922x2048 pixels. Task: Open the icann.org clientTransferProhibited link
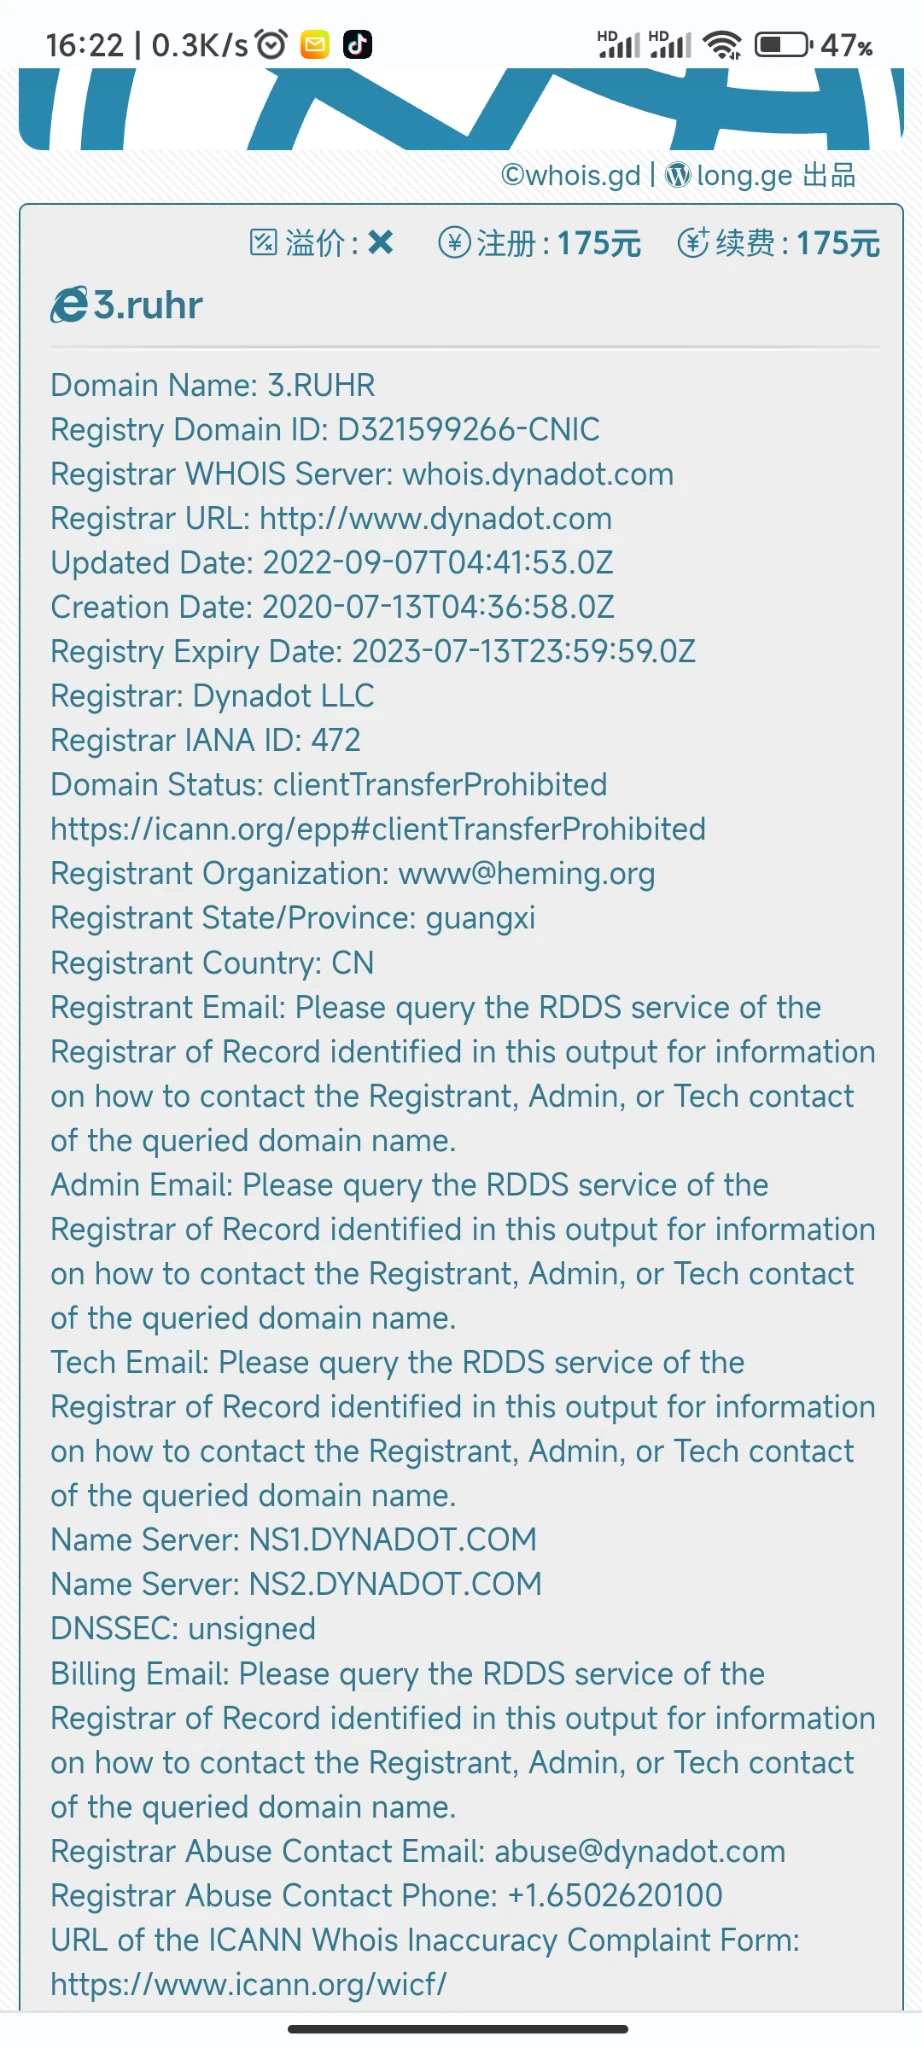click(x=378, y=829)
